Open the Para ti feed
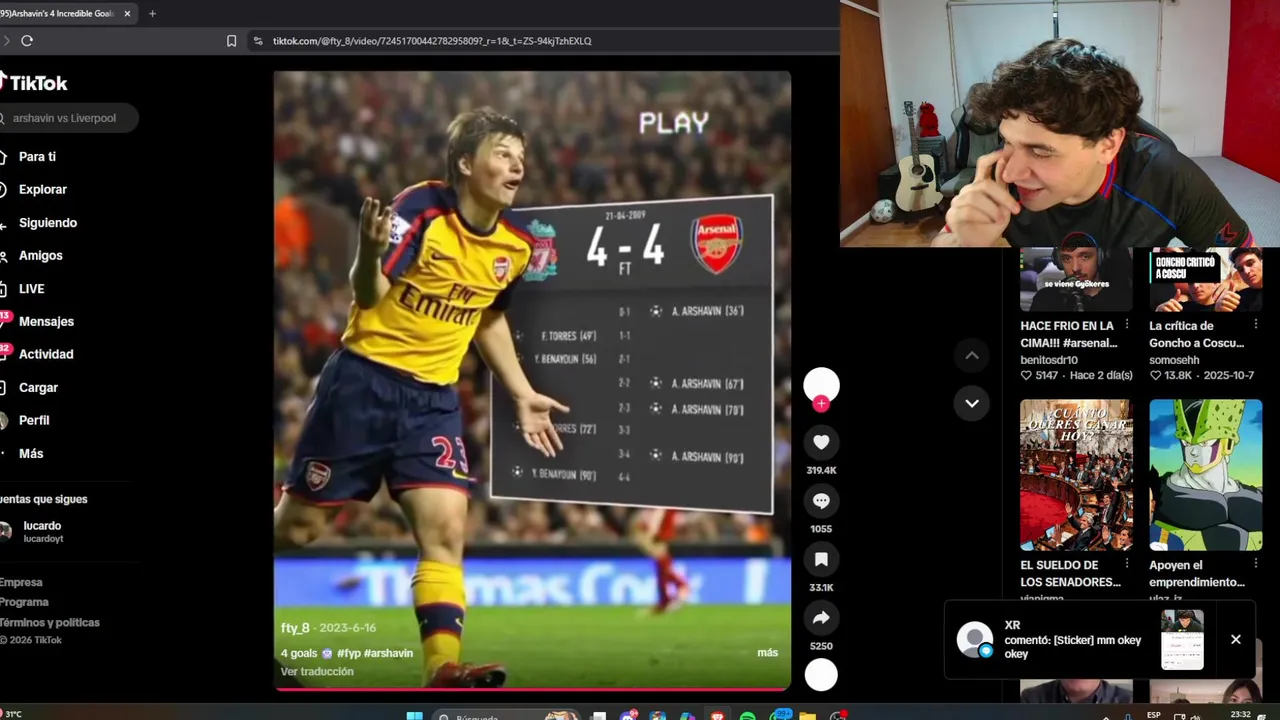Image resolution: width=1280 pixels, height=720 pixels. pos(37,157)
